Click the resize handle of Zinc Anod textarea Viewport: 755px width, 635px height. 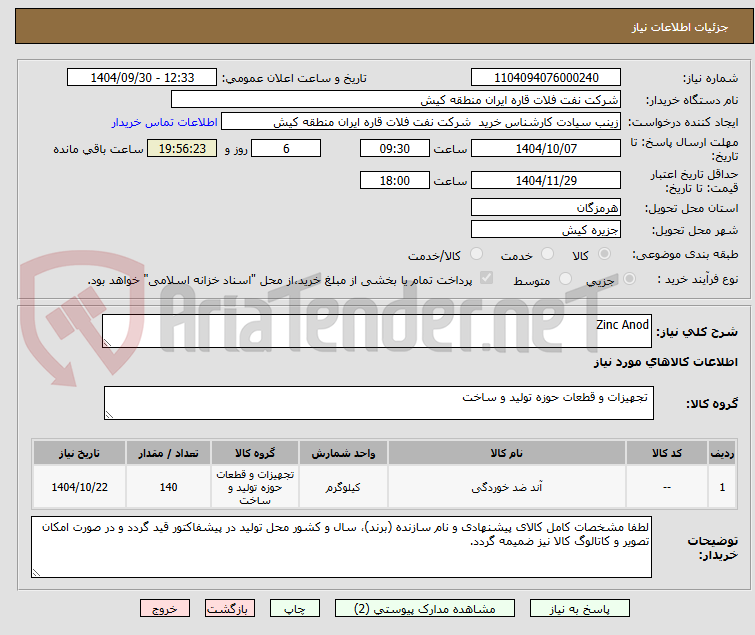107,342
